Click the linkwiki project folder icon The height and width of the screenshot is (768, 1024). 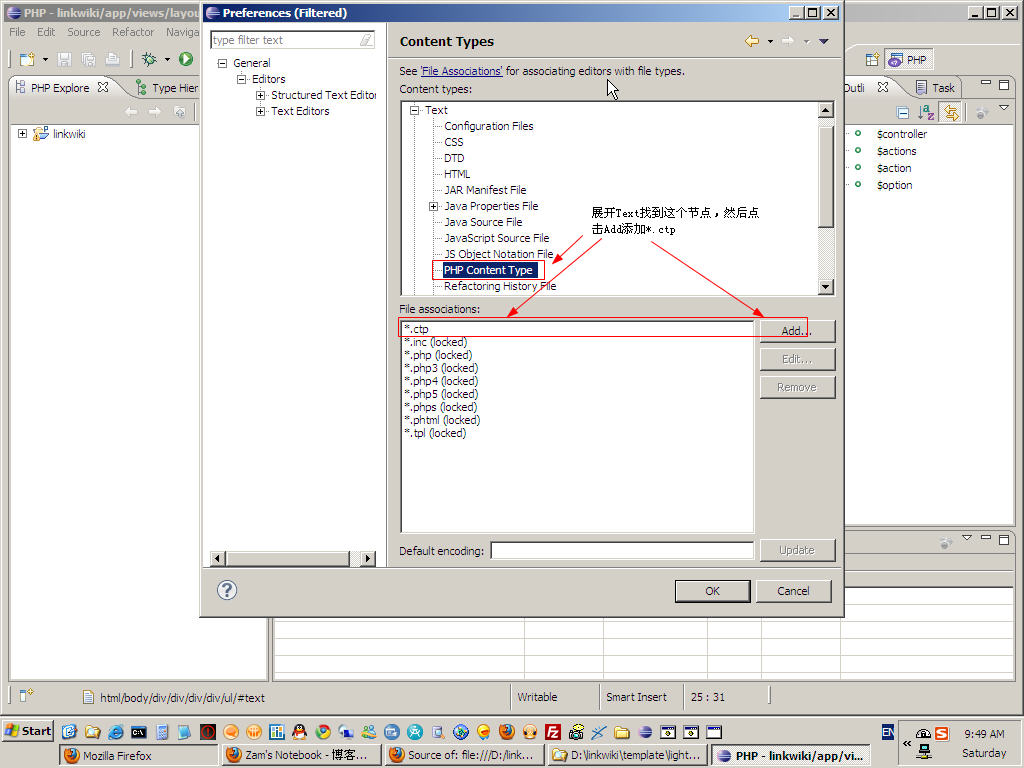tap(40, 134)
